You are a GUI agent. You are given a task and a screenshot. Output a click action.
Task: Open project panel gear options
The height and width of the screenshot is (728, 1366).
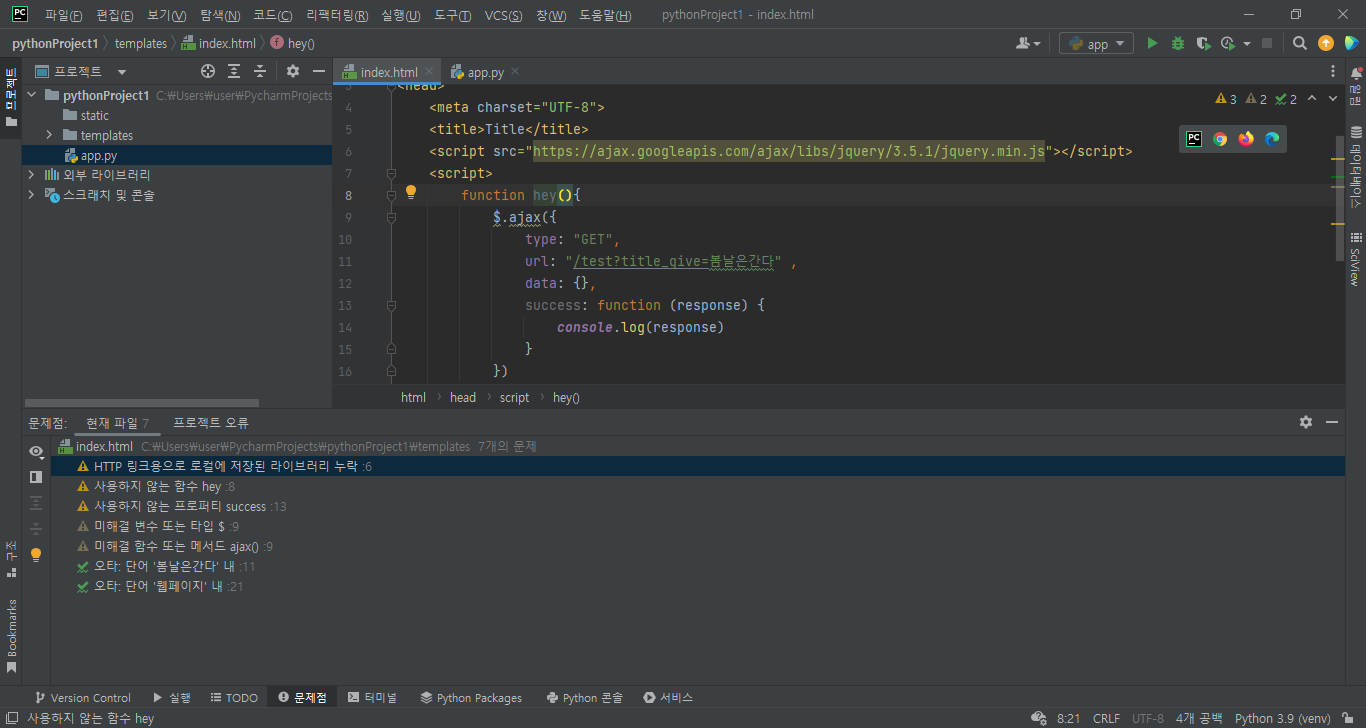pos(293,71)
